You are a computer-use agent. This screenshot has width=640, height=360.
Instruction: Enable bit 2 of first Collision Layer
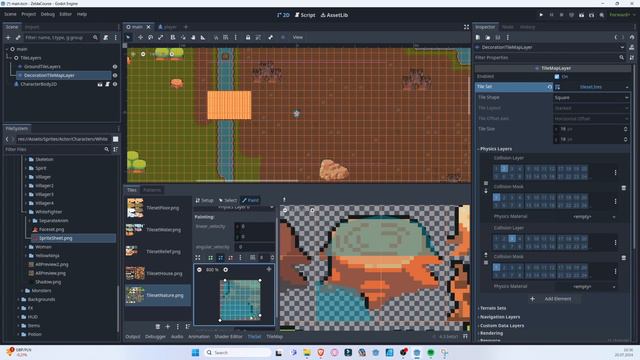pyautogui.click(x=504, y=168)
